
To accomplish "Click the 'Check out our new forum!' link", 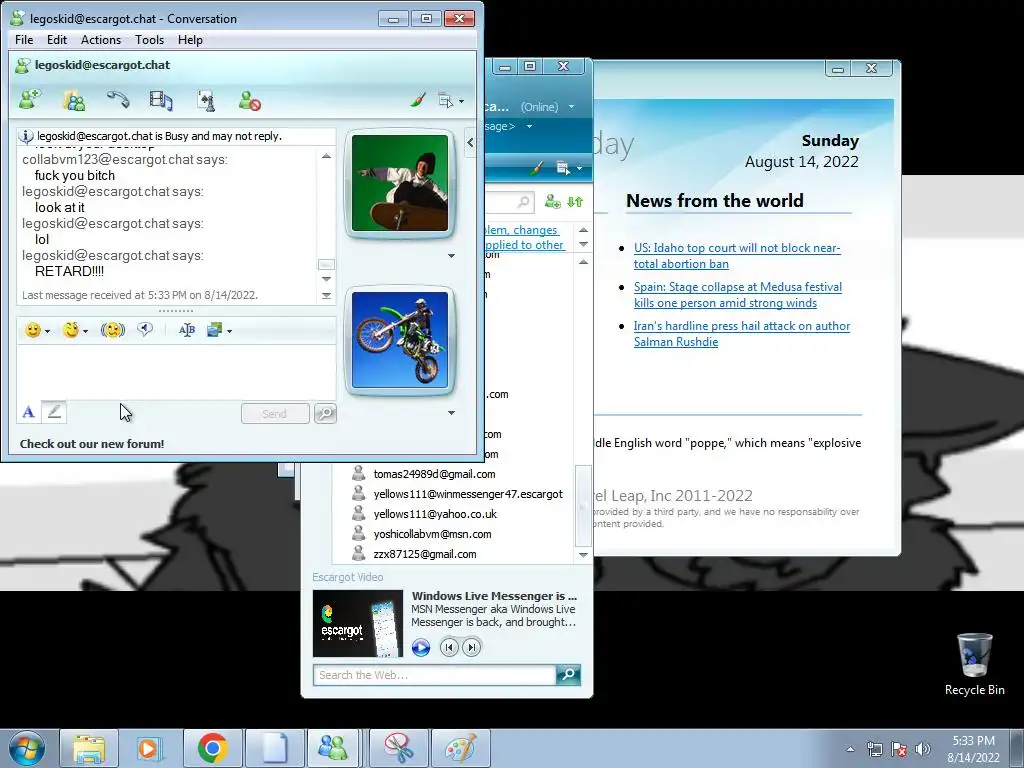I will click(x=92, y=444).
